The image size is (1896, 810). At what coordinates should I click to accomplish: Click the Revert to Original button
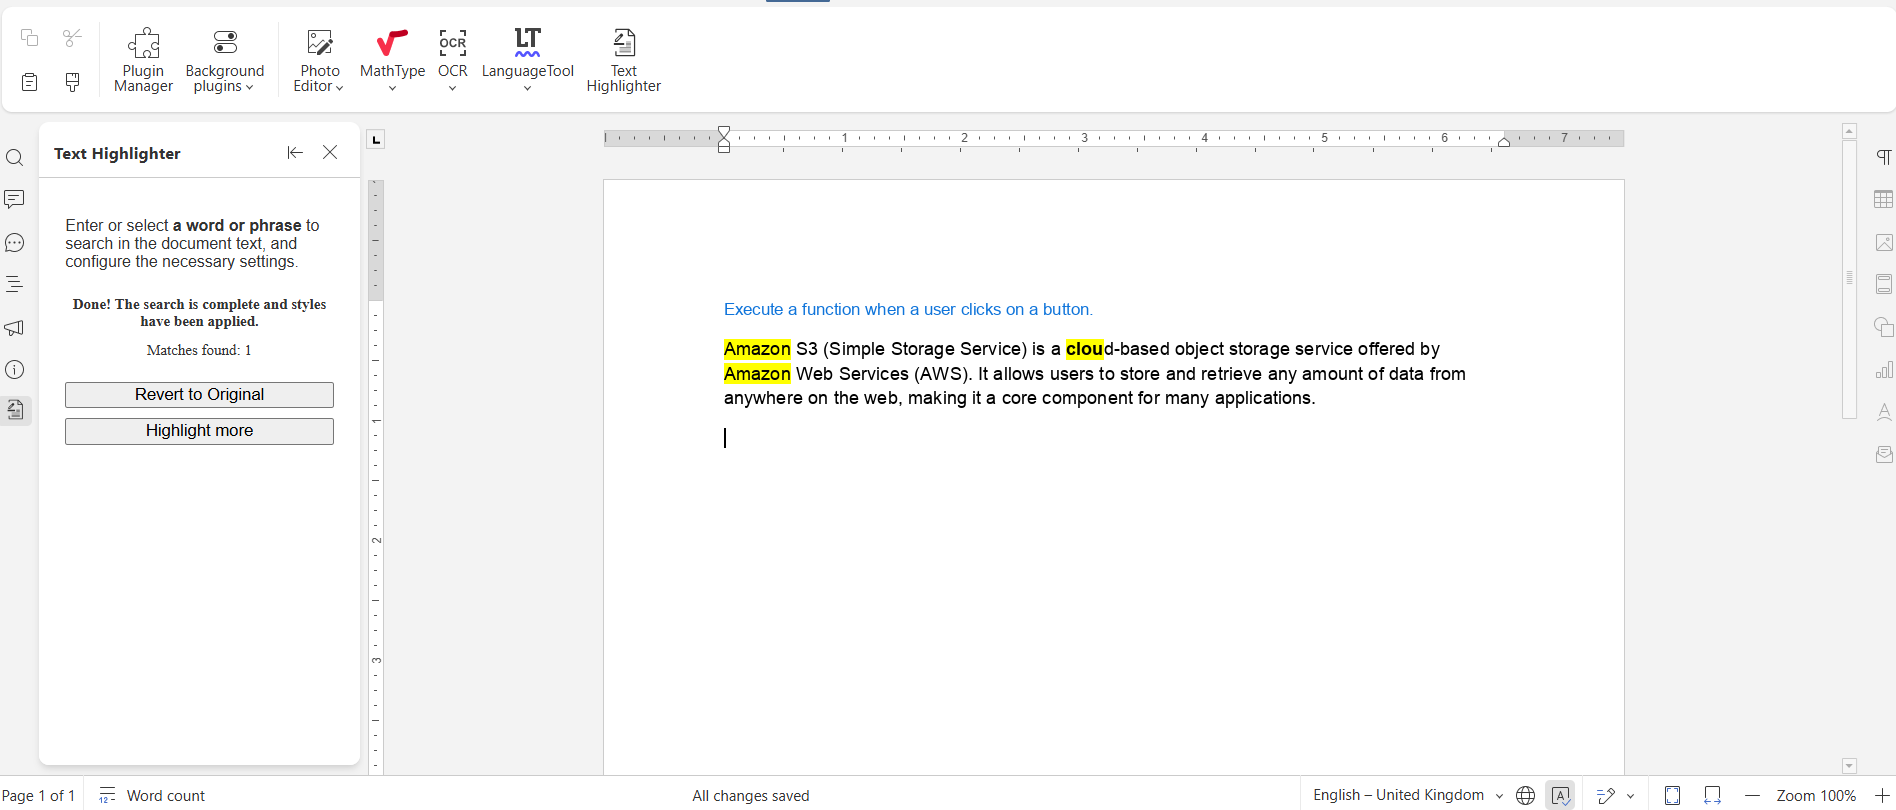[x=199, y=395]
